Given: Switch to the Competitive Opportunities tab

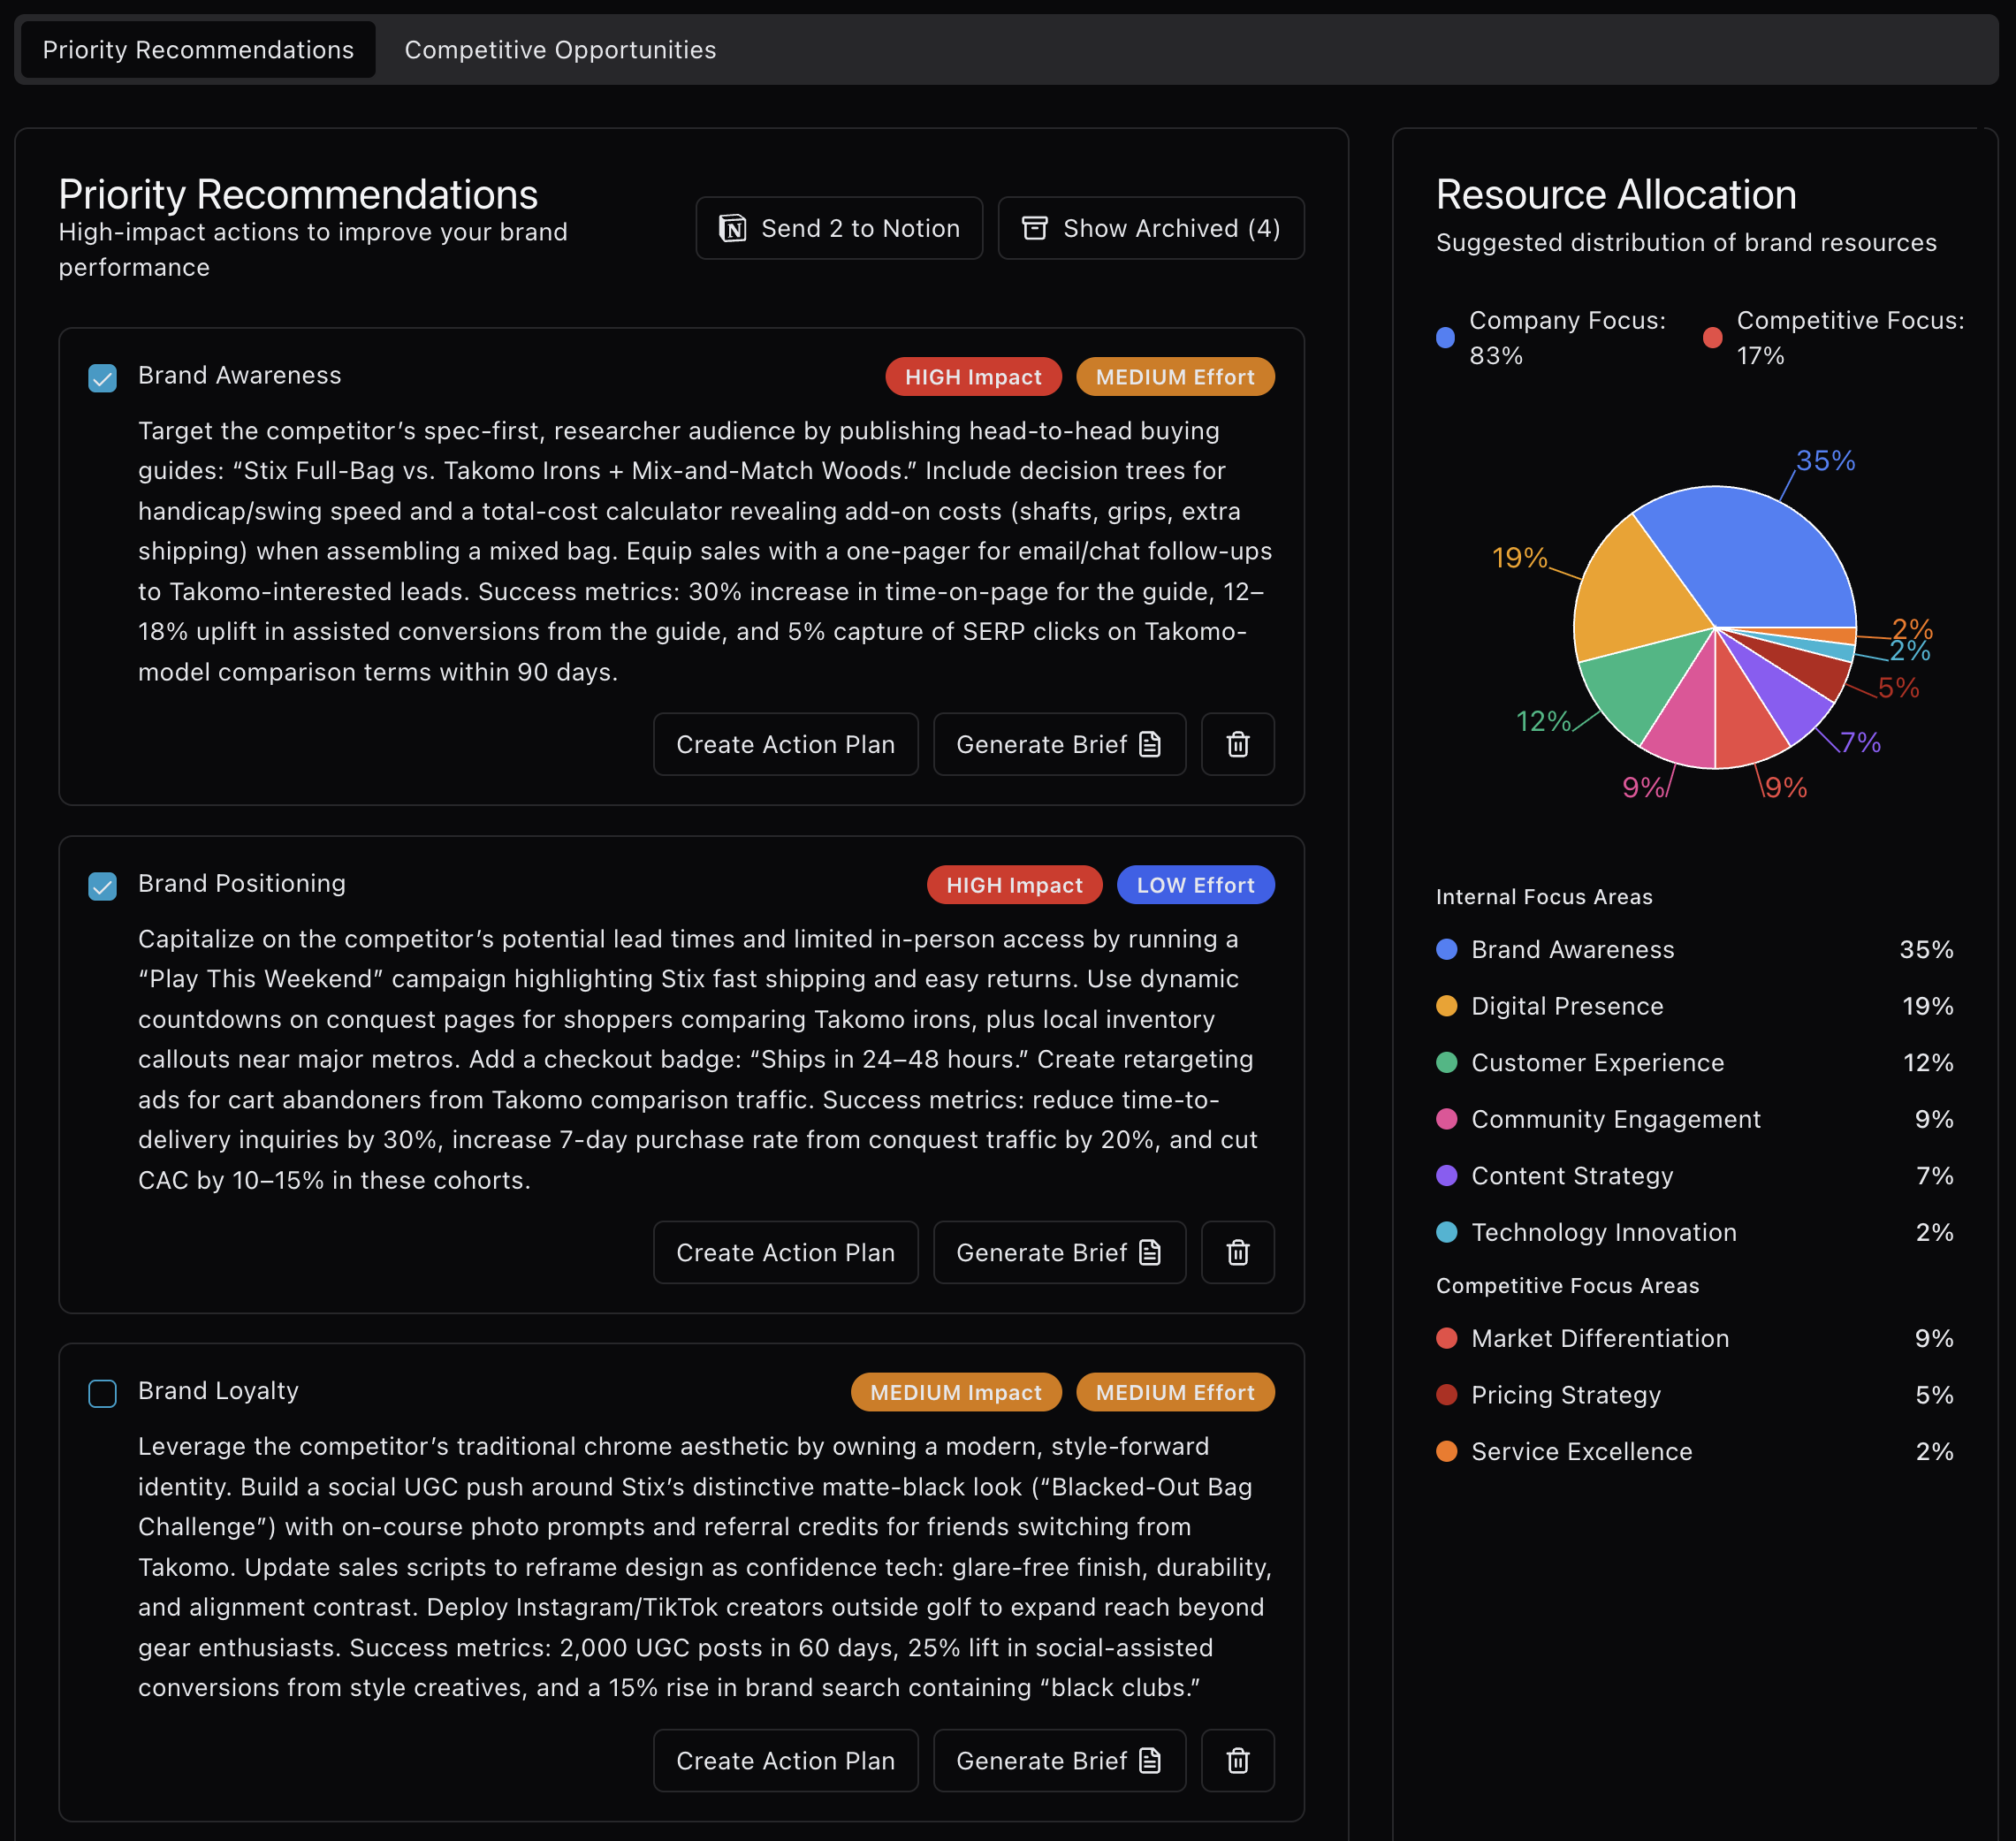Looking at the screenshot, I should [x=559, y=49].
